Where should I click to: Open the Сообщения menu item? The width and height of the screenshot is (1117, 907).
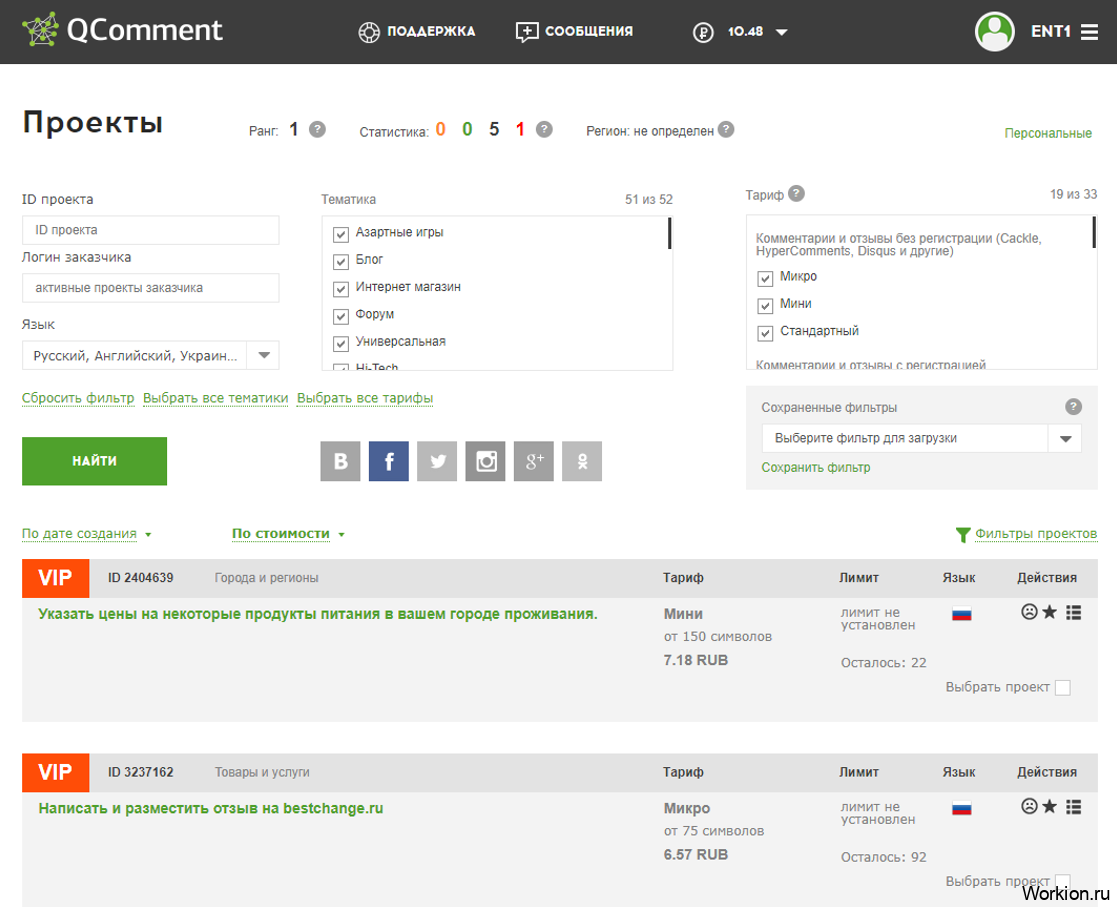[574, 31]
